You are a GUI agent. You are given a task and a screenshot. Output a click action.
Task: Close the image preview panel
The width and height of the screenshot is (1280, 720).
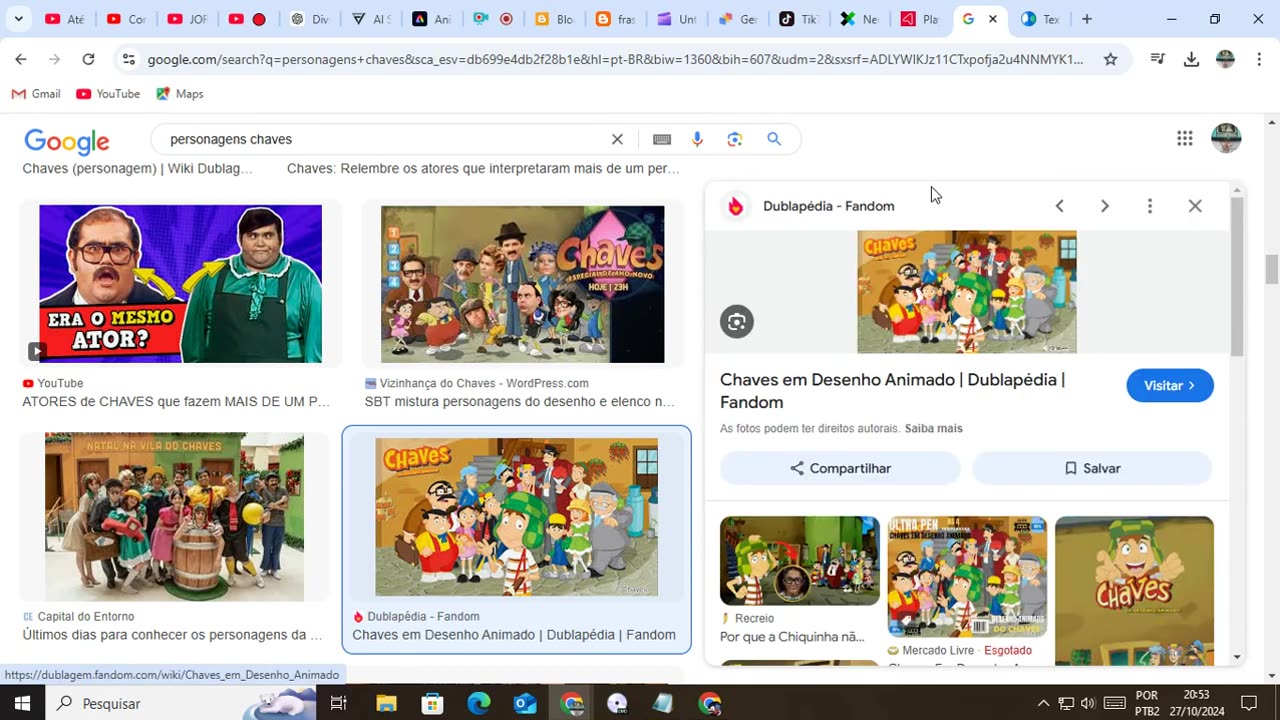(x=1195, y=206)
